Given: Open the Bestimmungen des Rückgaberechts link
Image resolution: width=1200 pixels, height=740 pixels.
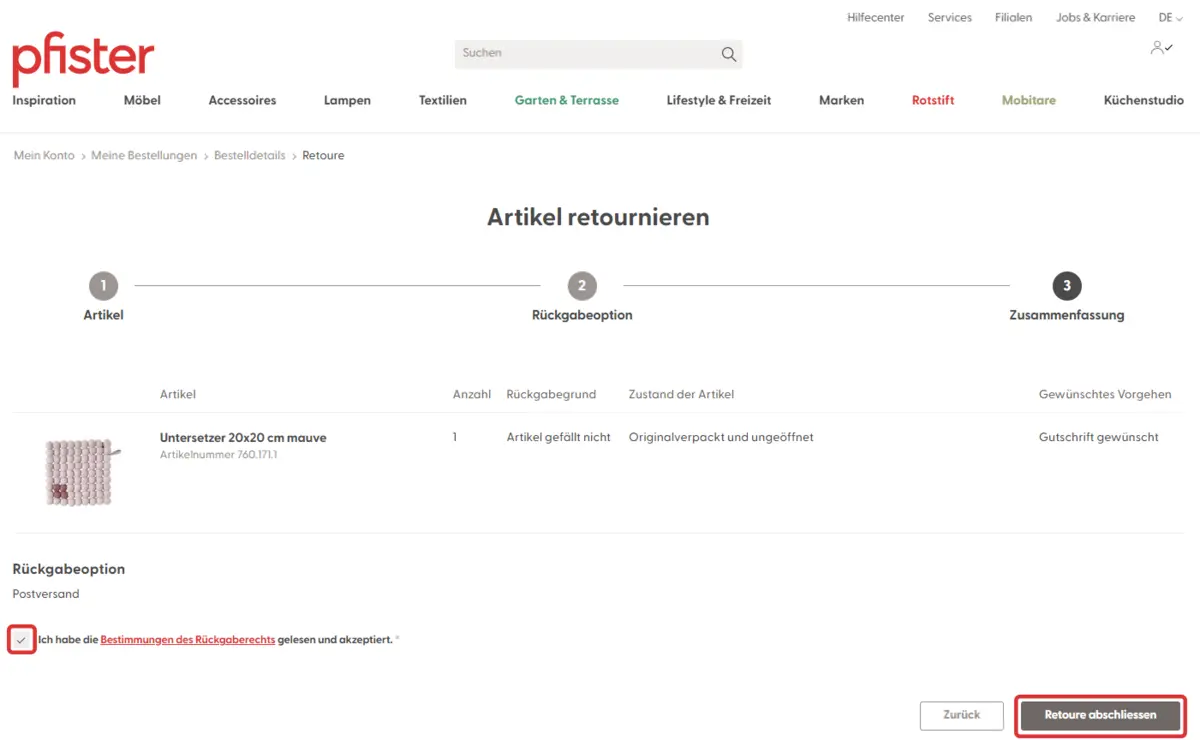Looking at the screenshot, I should click(187, 640).
